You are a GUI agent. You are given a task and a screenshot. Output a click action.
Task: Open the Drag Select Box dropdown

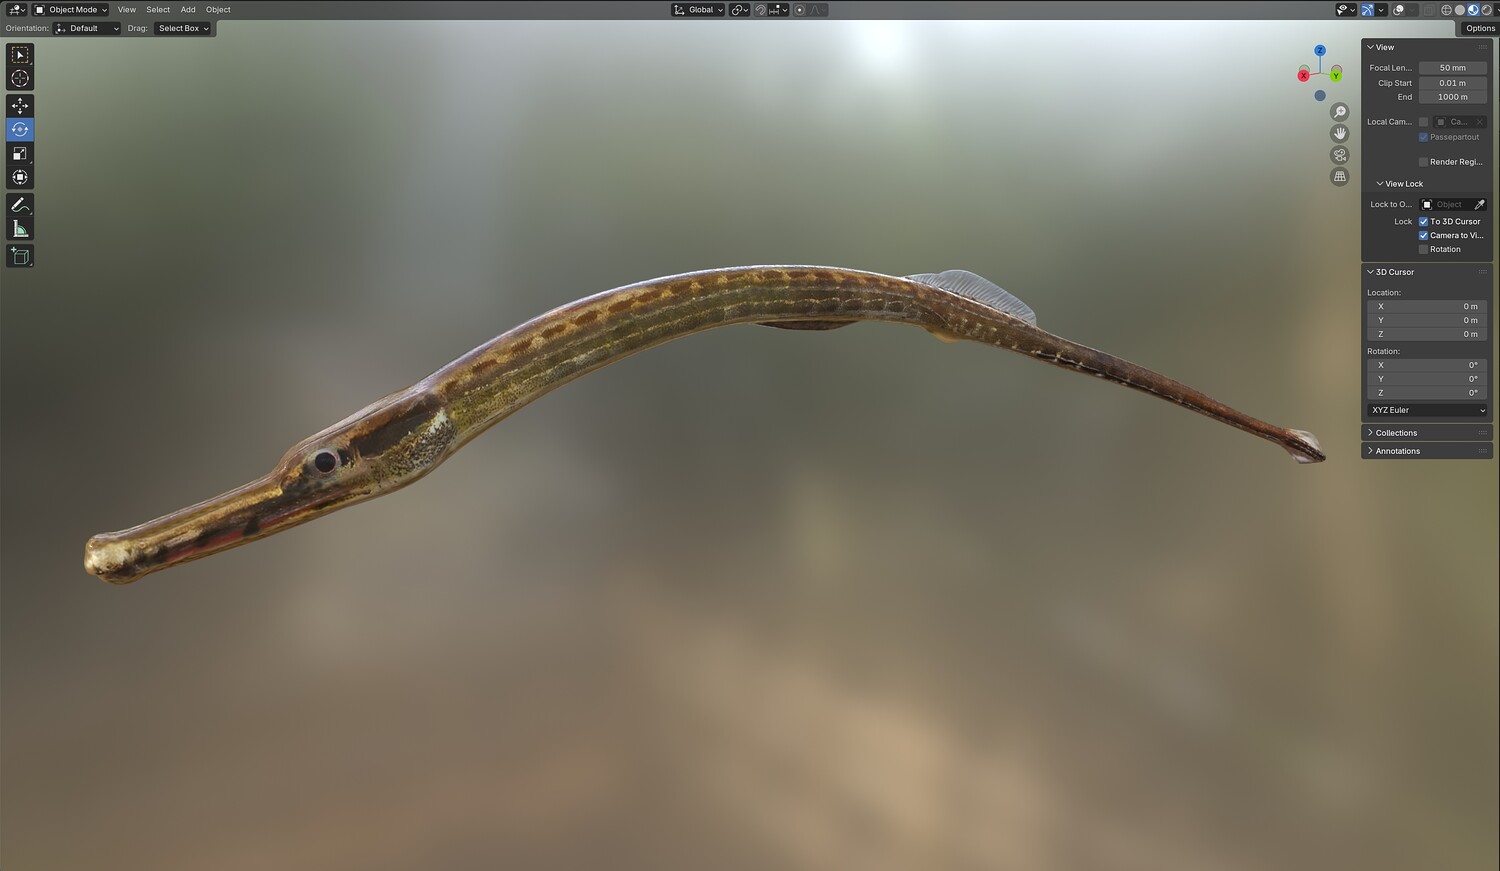(183, 29)
